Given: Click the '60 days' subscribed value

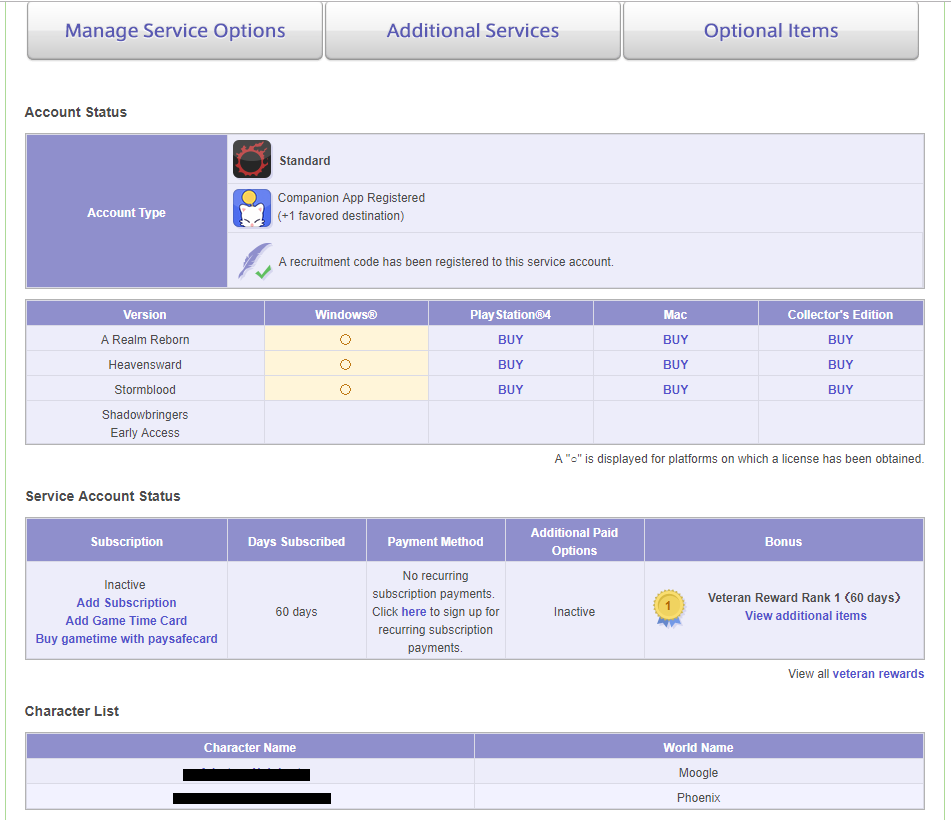Looking at the screenshot, I should [297, 611].
